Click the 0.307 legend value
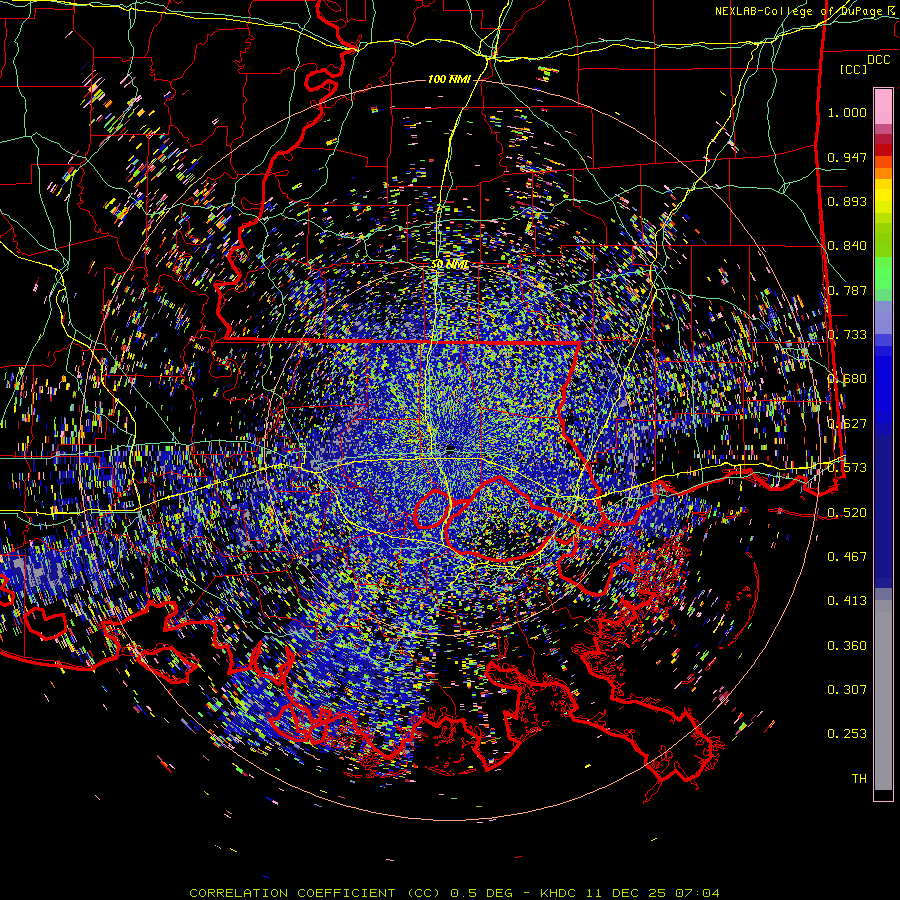 pos(847,689)
